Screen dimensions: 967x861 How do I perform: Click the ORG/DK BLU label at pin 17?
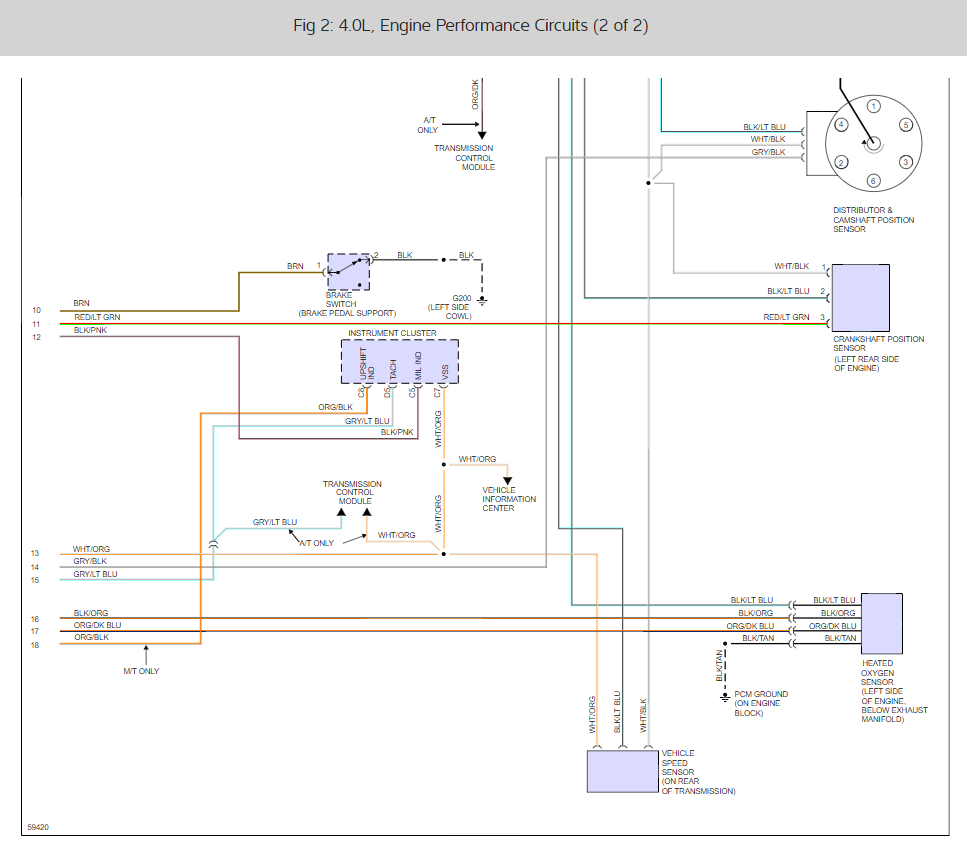point(97,625)
